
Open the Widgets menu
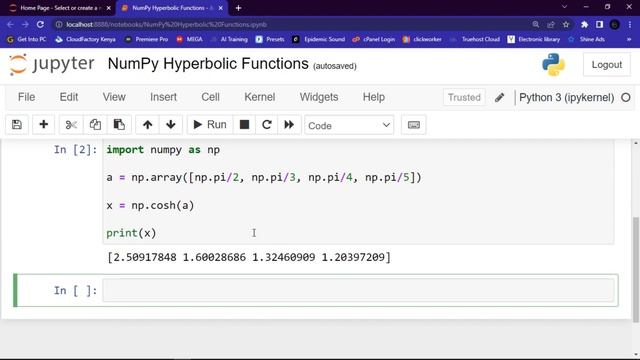click(319, 97)
